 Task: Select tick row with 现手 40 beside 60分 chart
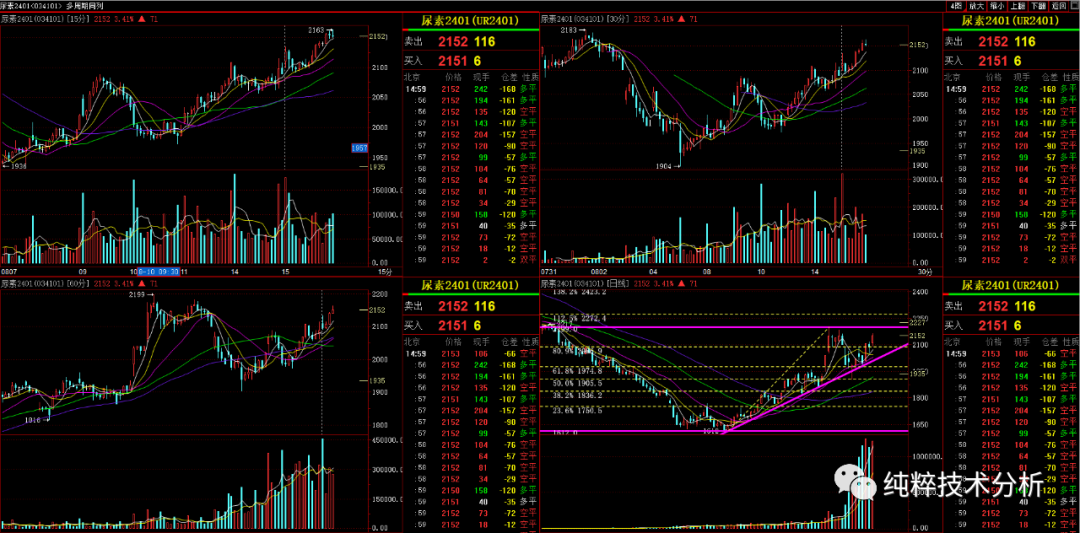click(470, 501)
